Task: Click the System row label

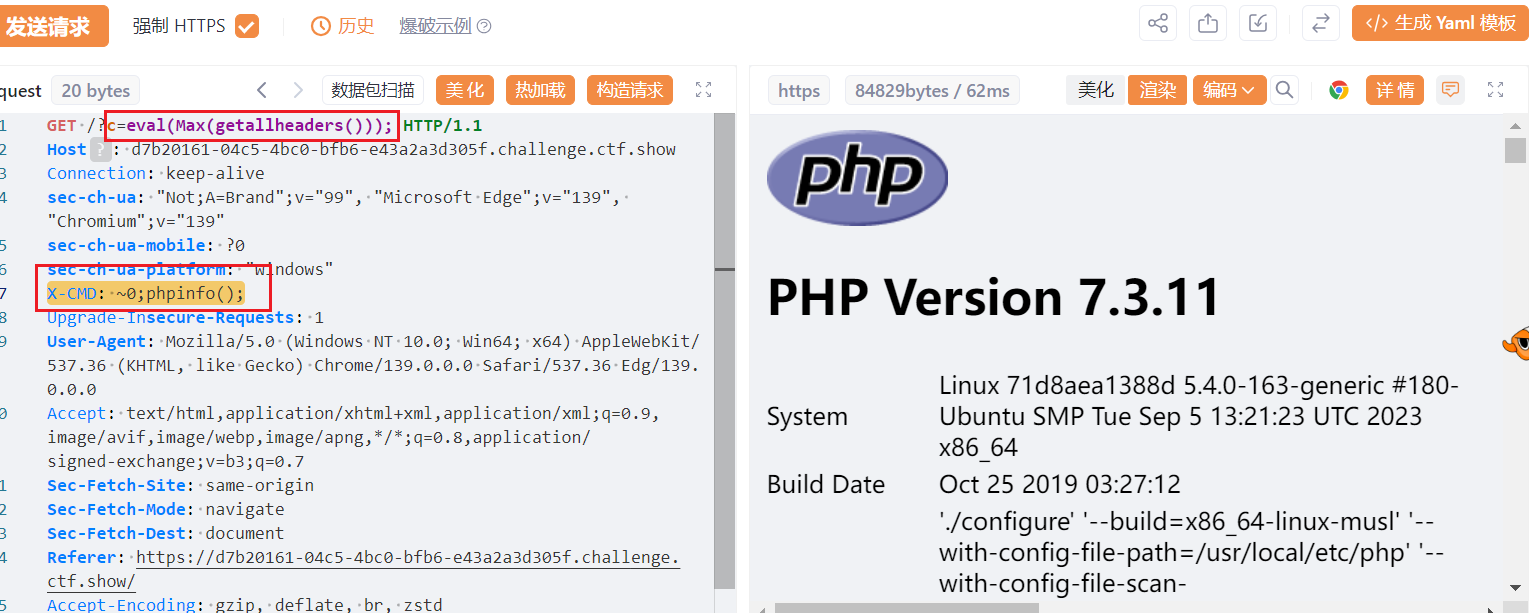Action: (x=807, y=416)
